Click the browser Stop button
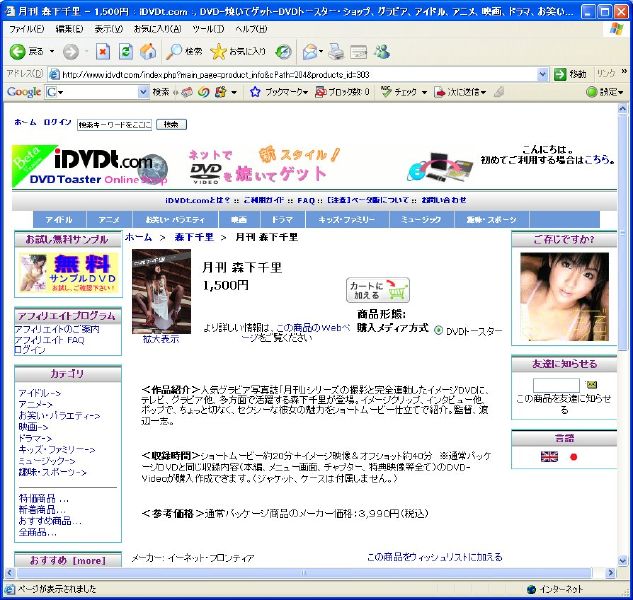 coord(103,51)
